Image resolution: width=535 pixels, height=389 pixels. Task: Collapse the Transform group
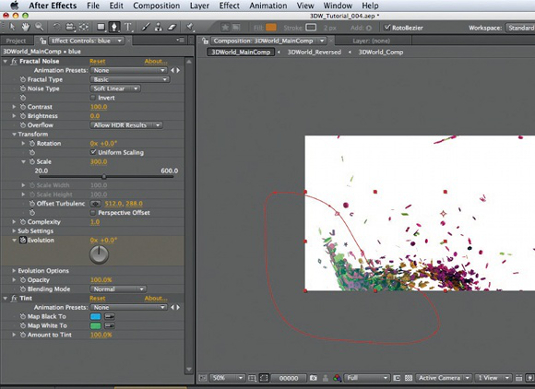click(x=14, y=134)
